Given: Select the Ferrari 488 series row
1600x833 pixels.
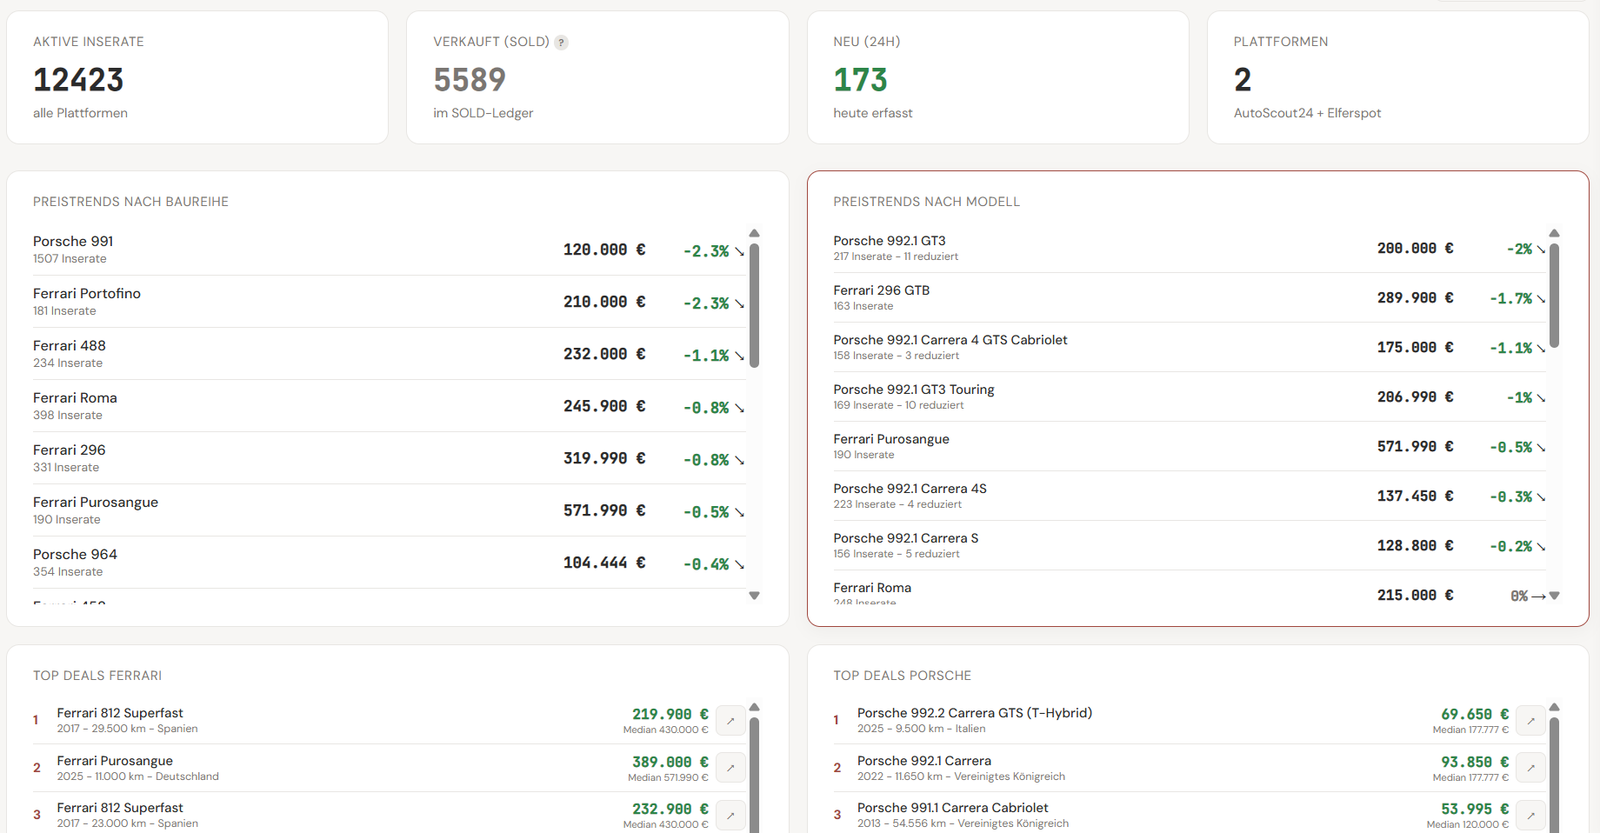Looking at the screenshot, I should (389, 354).
